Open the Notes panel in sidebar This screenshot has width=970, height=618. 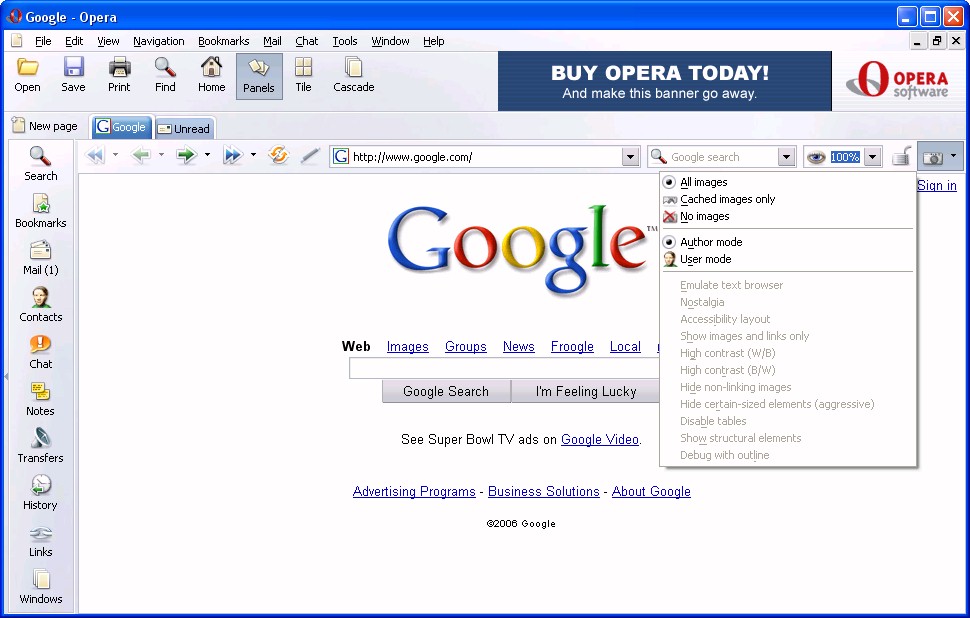click(x=40, y=398)
